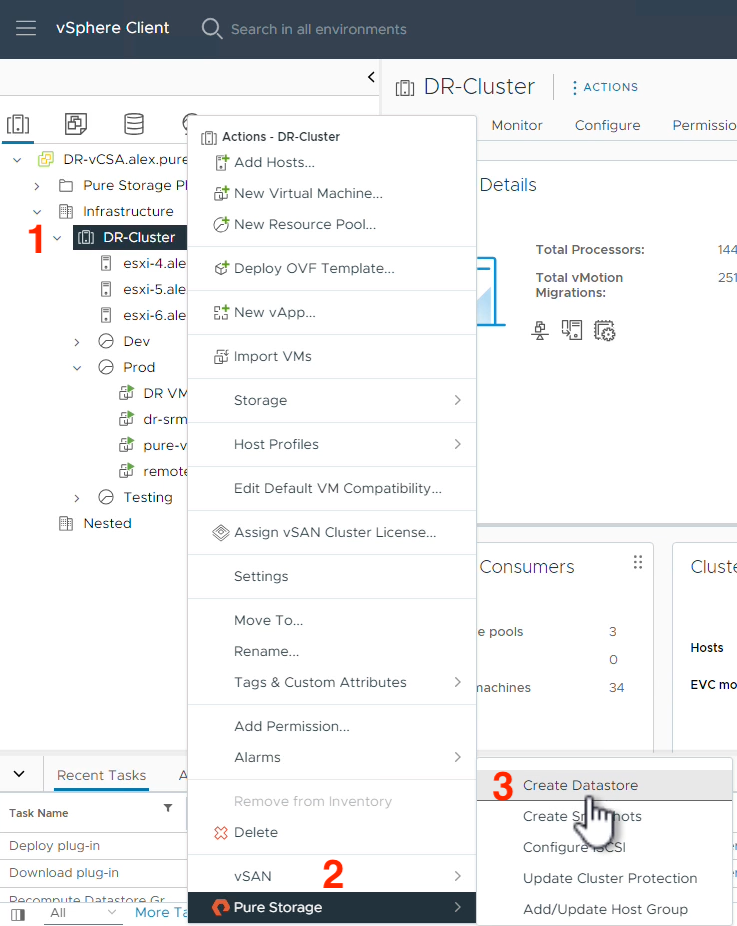Open the Storage inventory view icon
The image size is (737, 926).
coord(133,124)
